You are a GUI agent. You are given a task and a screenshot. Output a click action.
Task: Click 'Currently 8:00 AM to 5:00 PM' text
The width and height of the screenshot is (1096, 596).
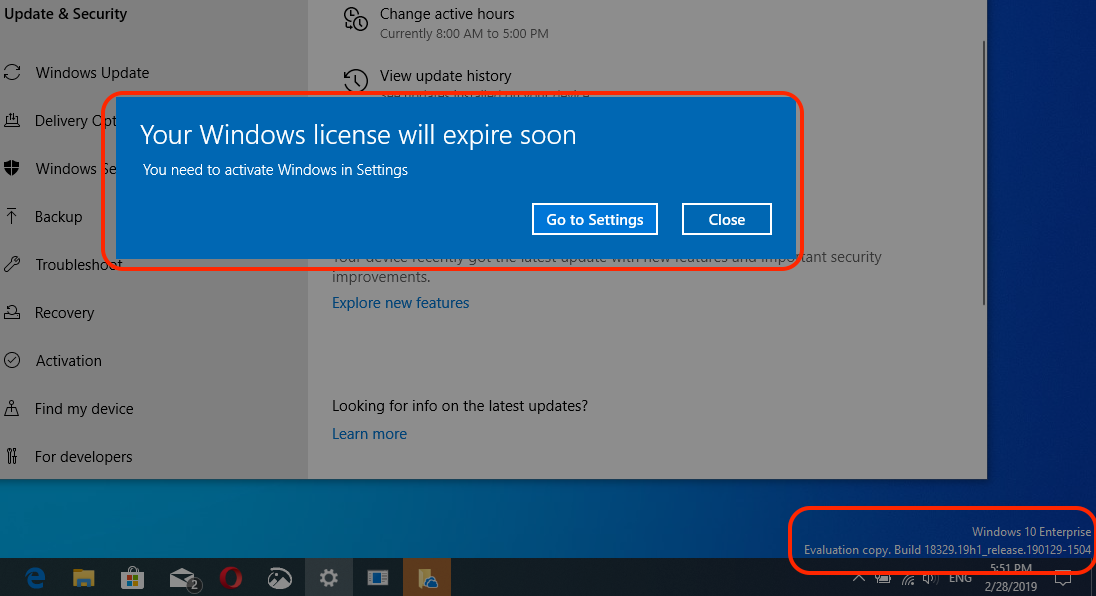tap(464, 34)
